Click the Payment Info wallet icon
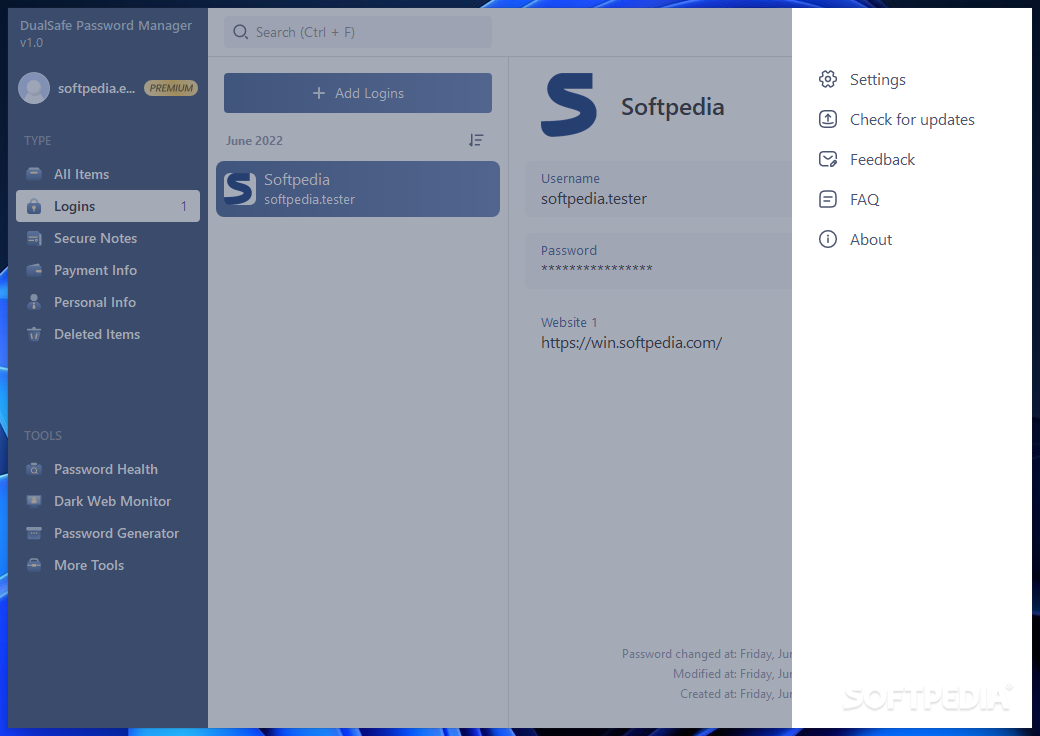Viewport: 1040px width, 736px height. (34, 270)
